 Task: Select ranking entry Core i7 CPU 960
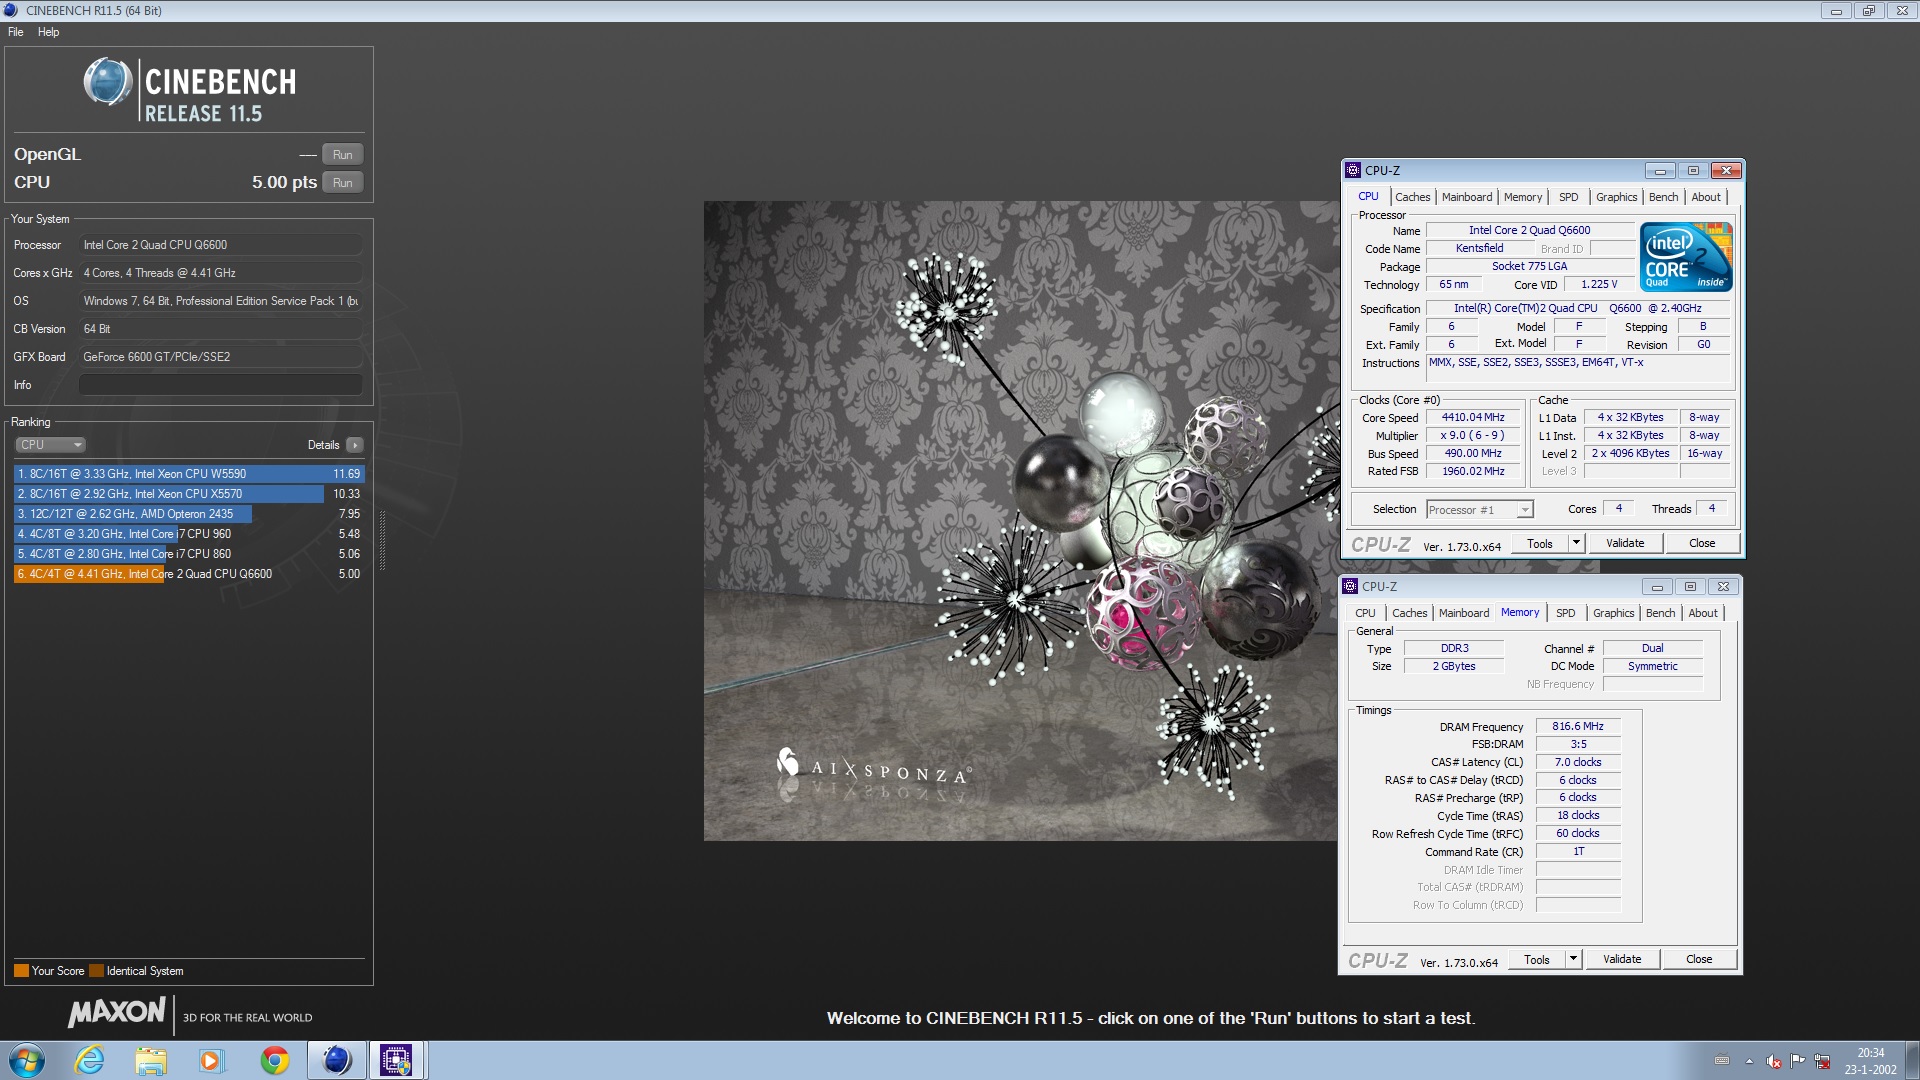(x=189, y=534)
